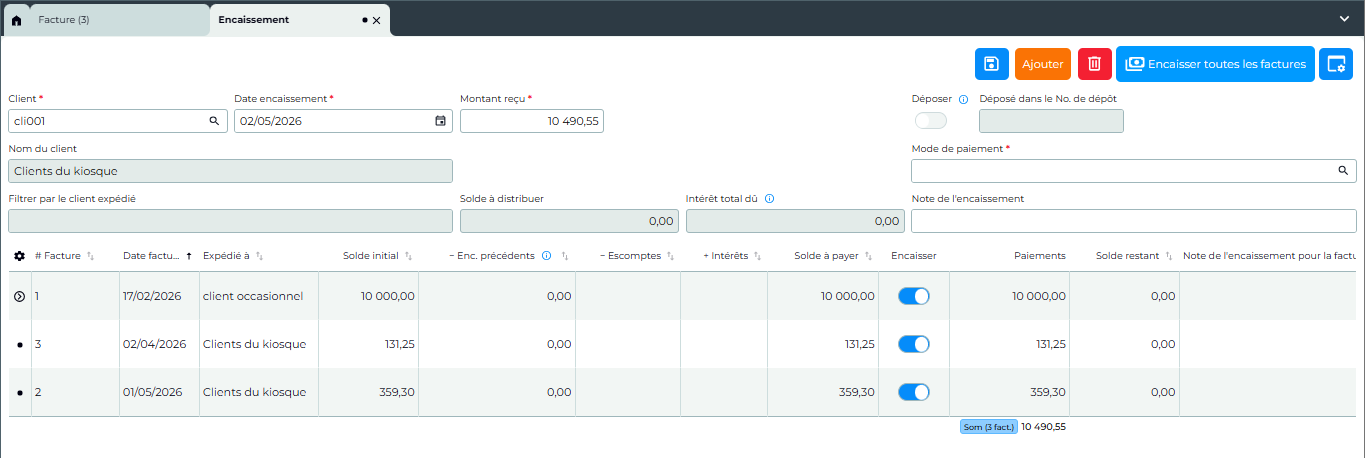Image resolution: width=1365 pixels, height=458 pixels.
Task: Click the Paiements column header
Action: coord(1040,256)
